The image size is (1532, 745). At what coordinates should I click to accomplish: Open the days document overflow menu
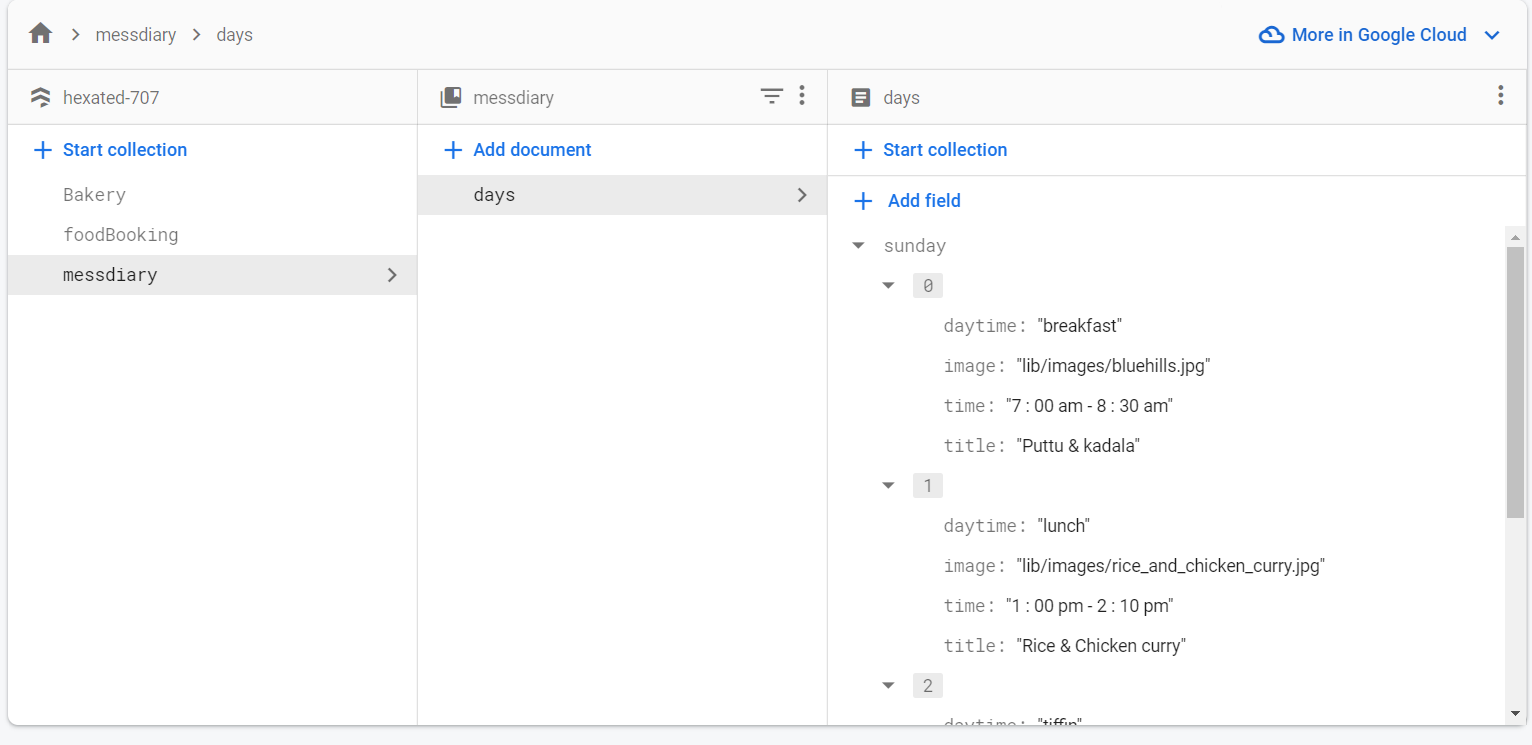[x=1500, y=96]
